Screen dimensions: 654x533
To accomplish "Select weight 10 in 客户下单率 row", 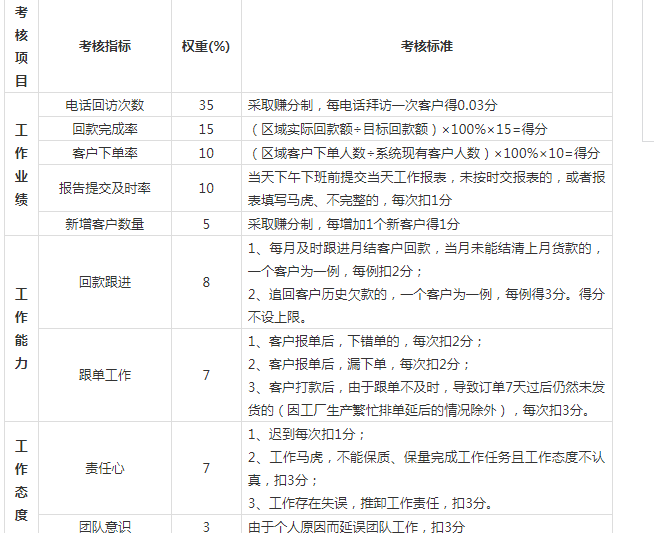I will point(206,153).
